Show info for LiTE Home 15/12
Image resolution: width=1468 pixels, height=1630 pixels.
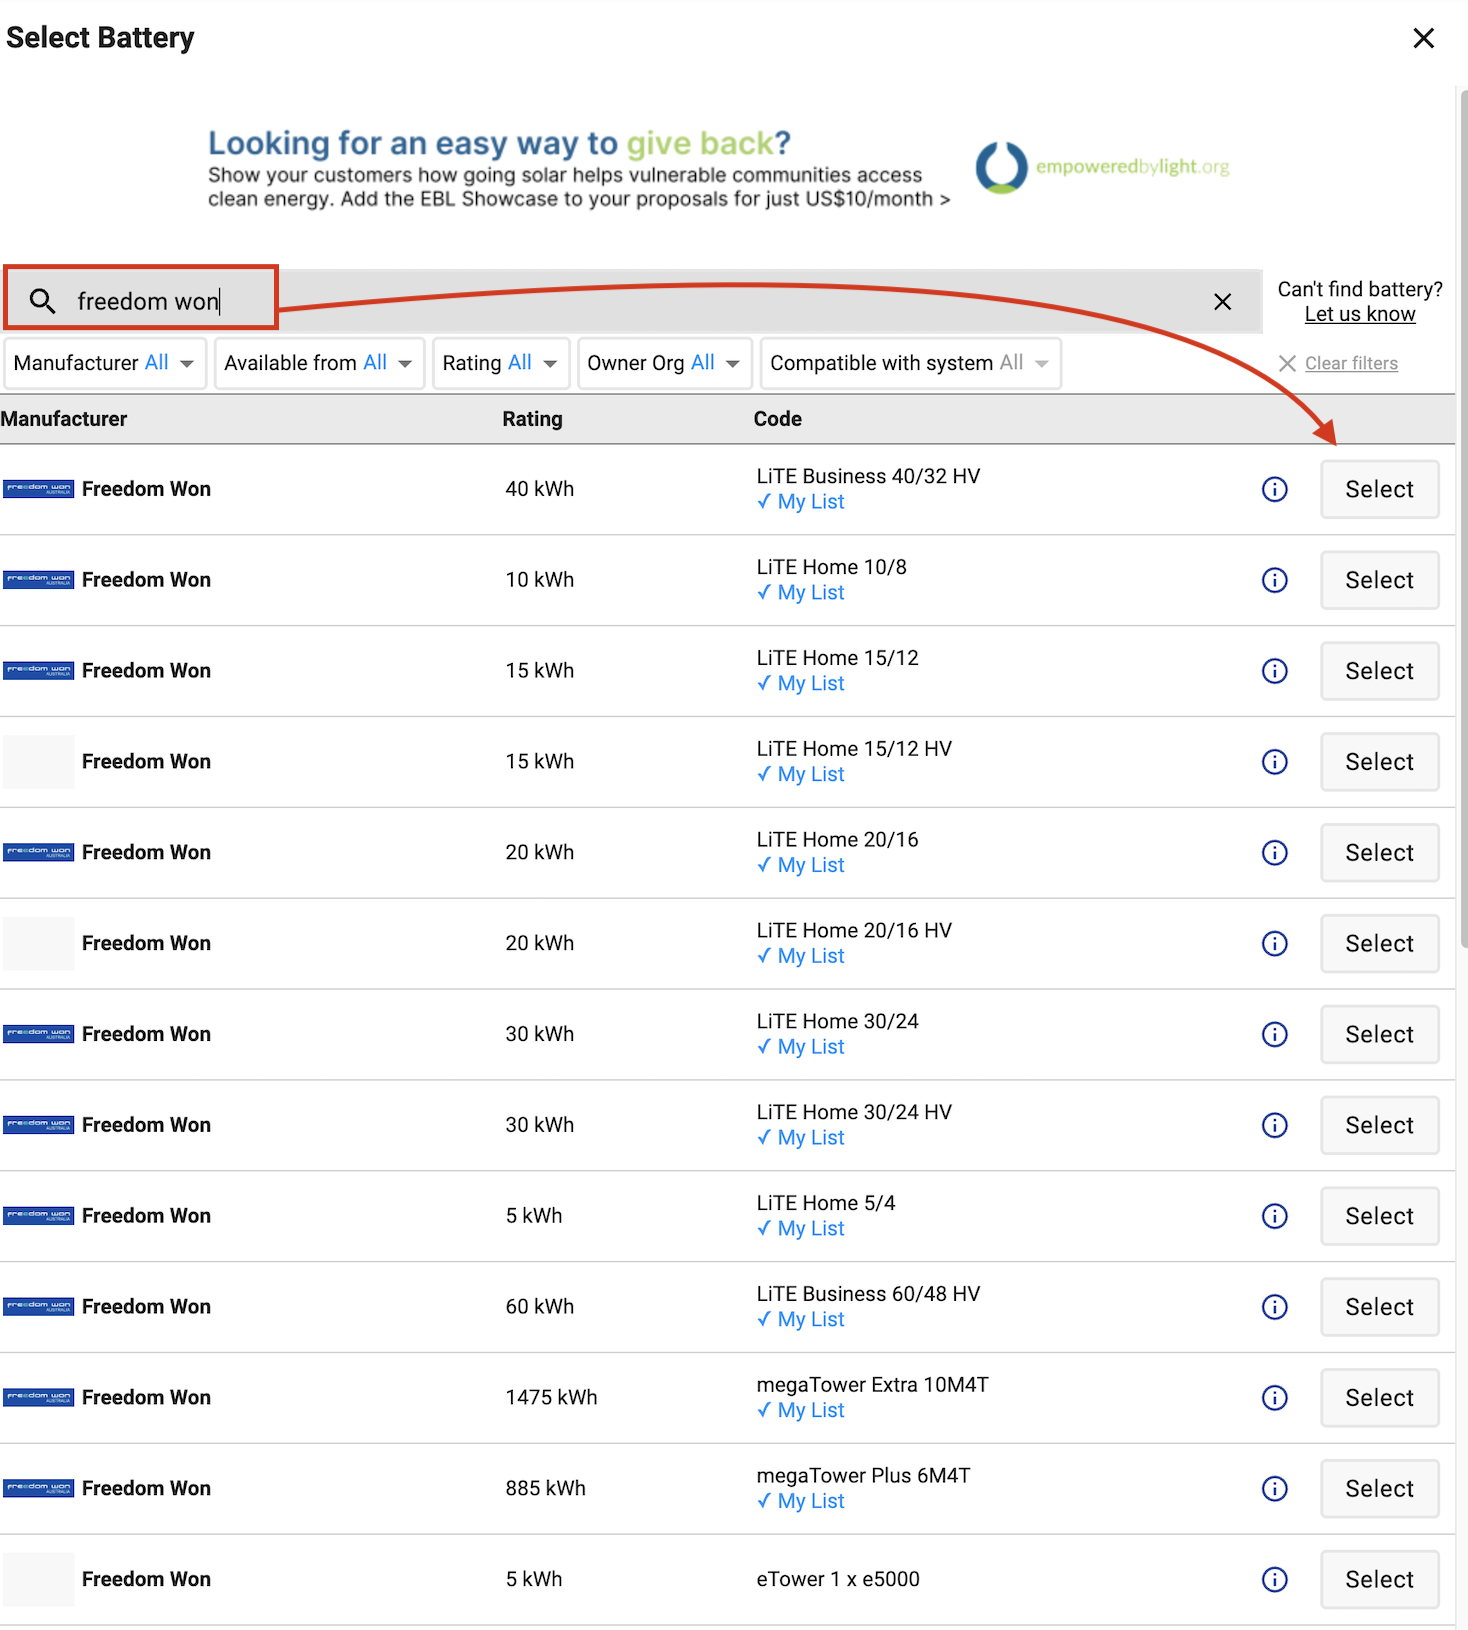[1274, 671]
